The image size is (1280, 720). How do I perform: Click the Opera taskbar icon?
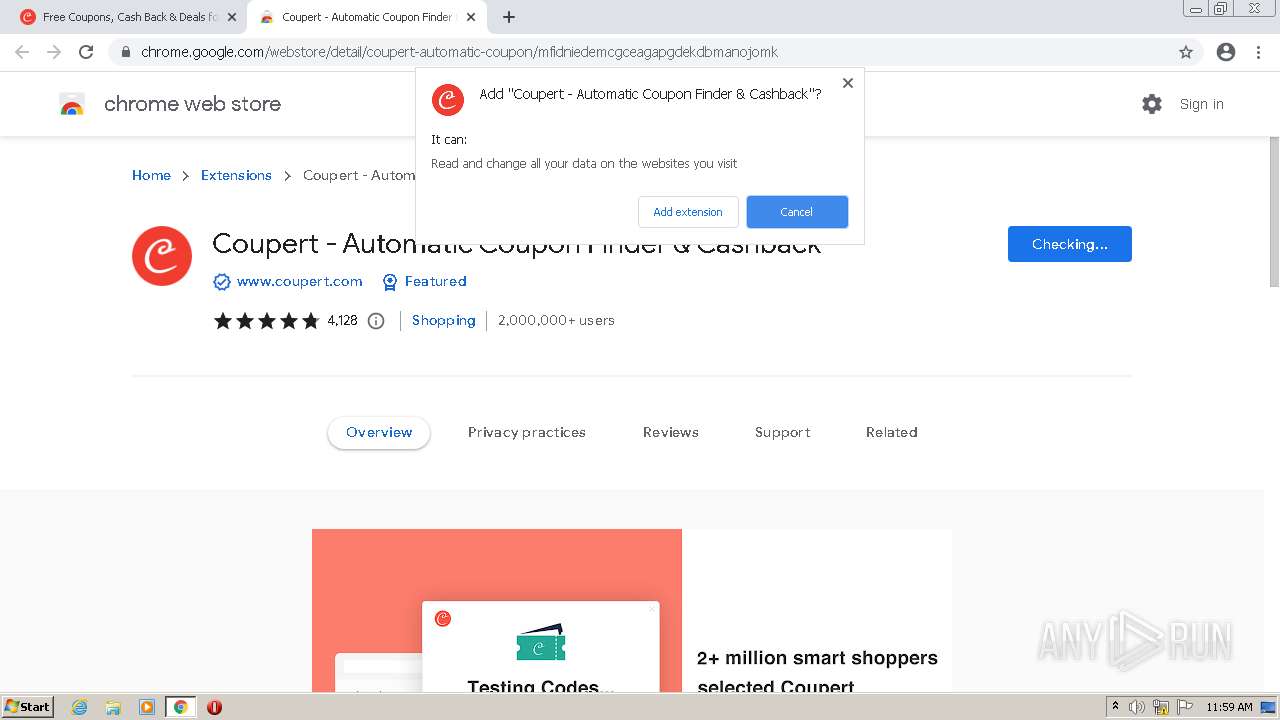click(x=214, y=707)
